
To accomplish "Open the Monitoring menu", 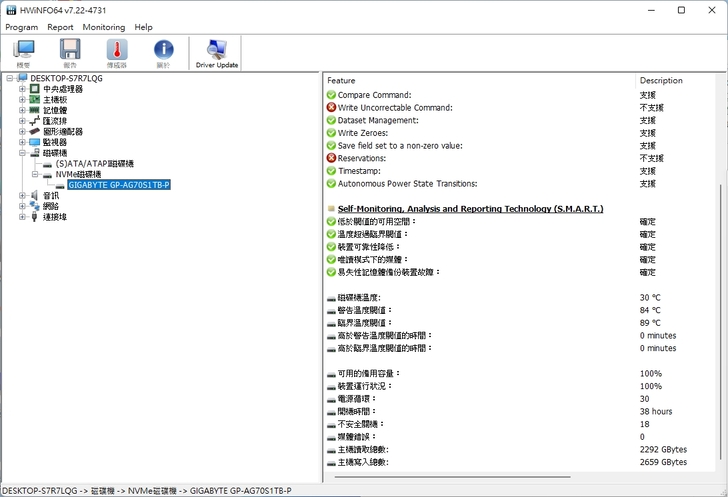I will (104, 27).
